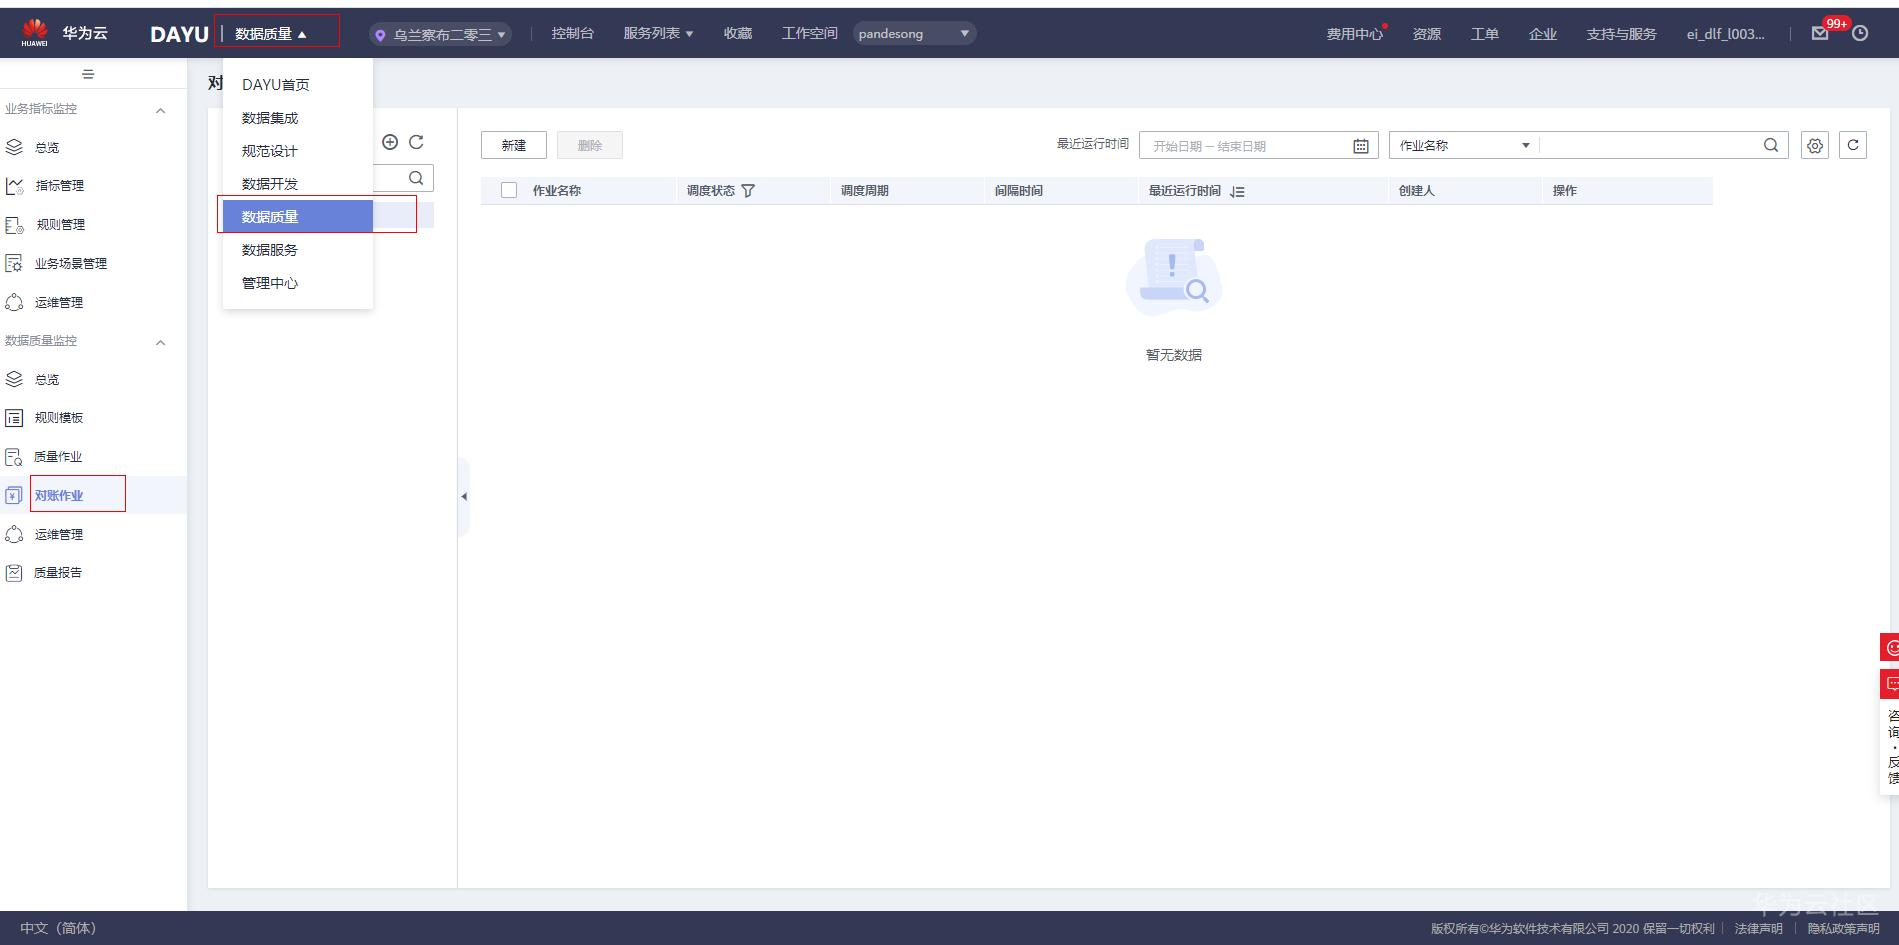Refresh the job list with the refresh icon
Viewport: 1899px width, 945px height.
point(1853,144)
